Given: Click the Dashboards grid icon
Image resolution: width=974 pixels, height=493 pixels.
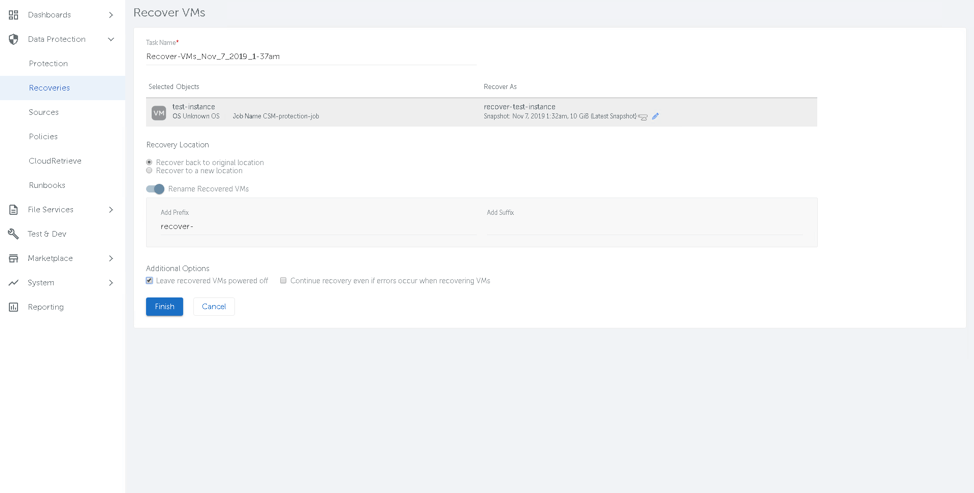Looking at the screenshot, I should [x=13, y=15].
